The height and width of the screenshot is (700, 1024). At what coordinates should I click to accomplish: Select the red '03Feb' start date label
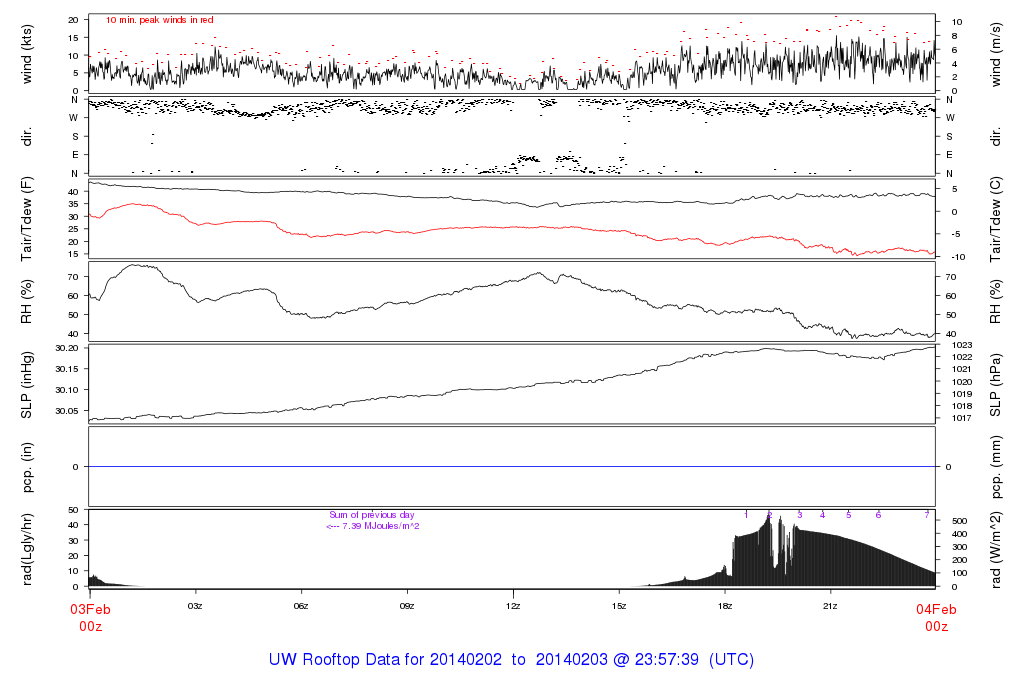(x=89, y=610)
